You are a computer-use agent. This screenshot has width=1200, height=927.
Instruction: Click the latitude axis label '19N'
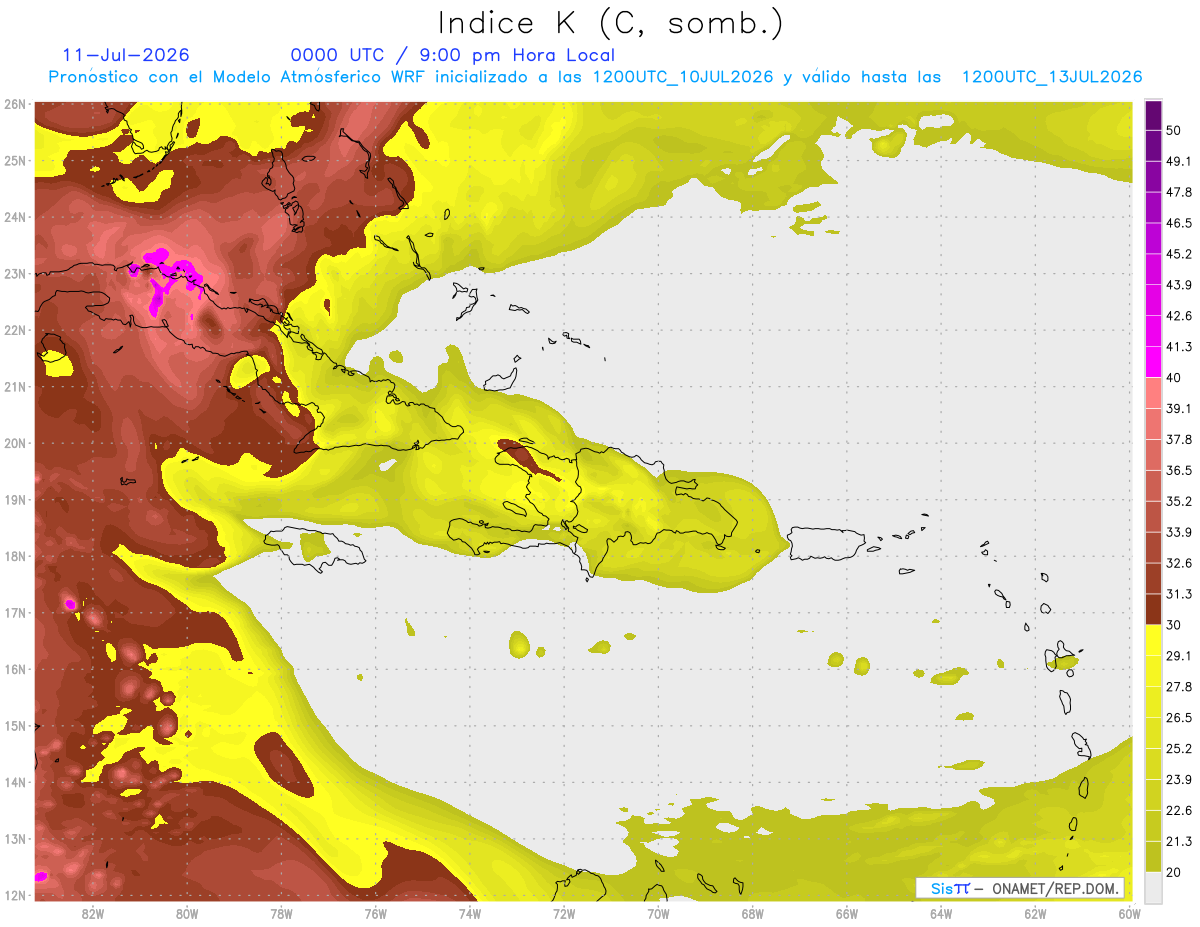pos(15,499)
